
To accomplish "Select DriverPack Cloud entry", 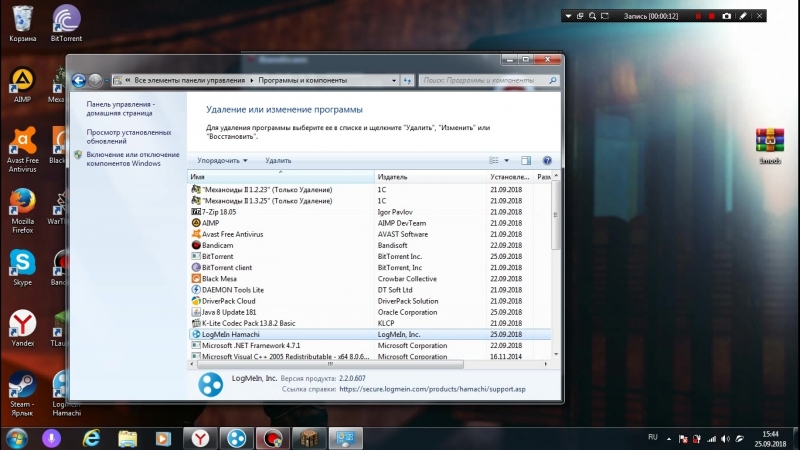I will [369, 301].
